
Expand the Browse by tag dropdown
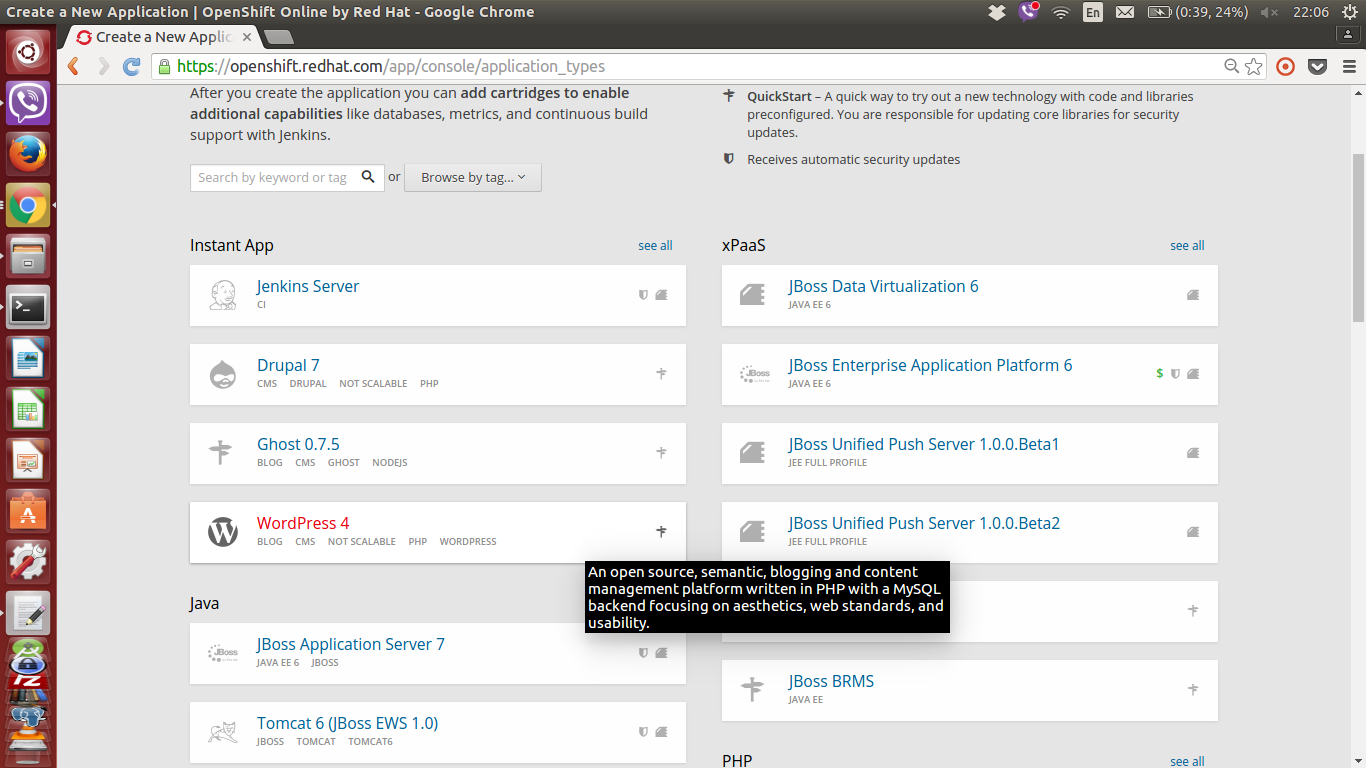(x=472, y=177)
